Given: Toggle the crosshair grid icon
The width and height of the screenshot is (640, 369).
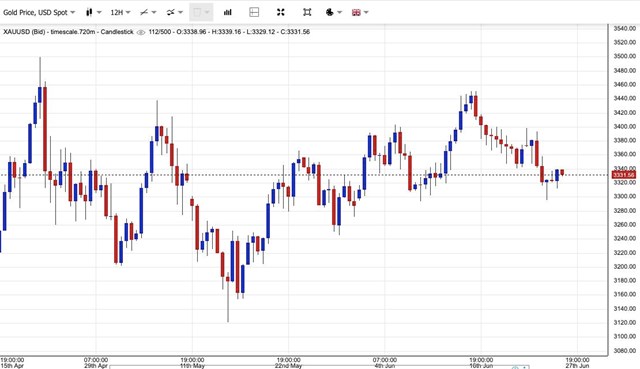Looking at the screenshot, I should pos(254,13).
